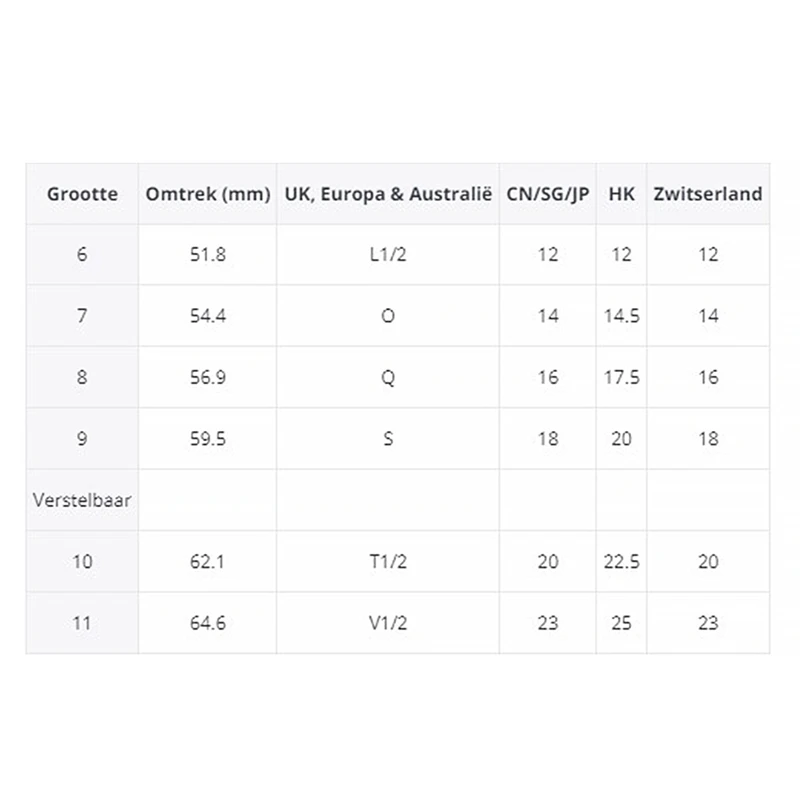Click the HK value 22.5

pos(621,562)
